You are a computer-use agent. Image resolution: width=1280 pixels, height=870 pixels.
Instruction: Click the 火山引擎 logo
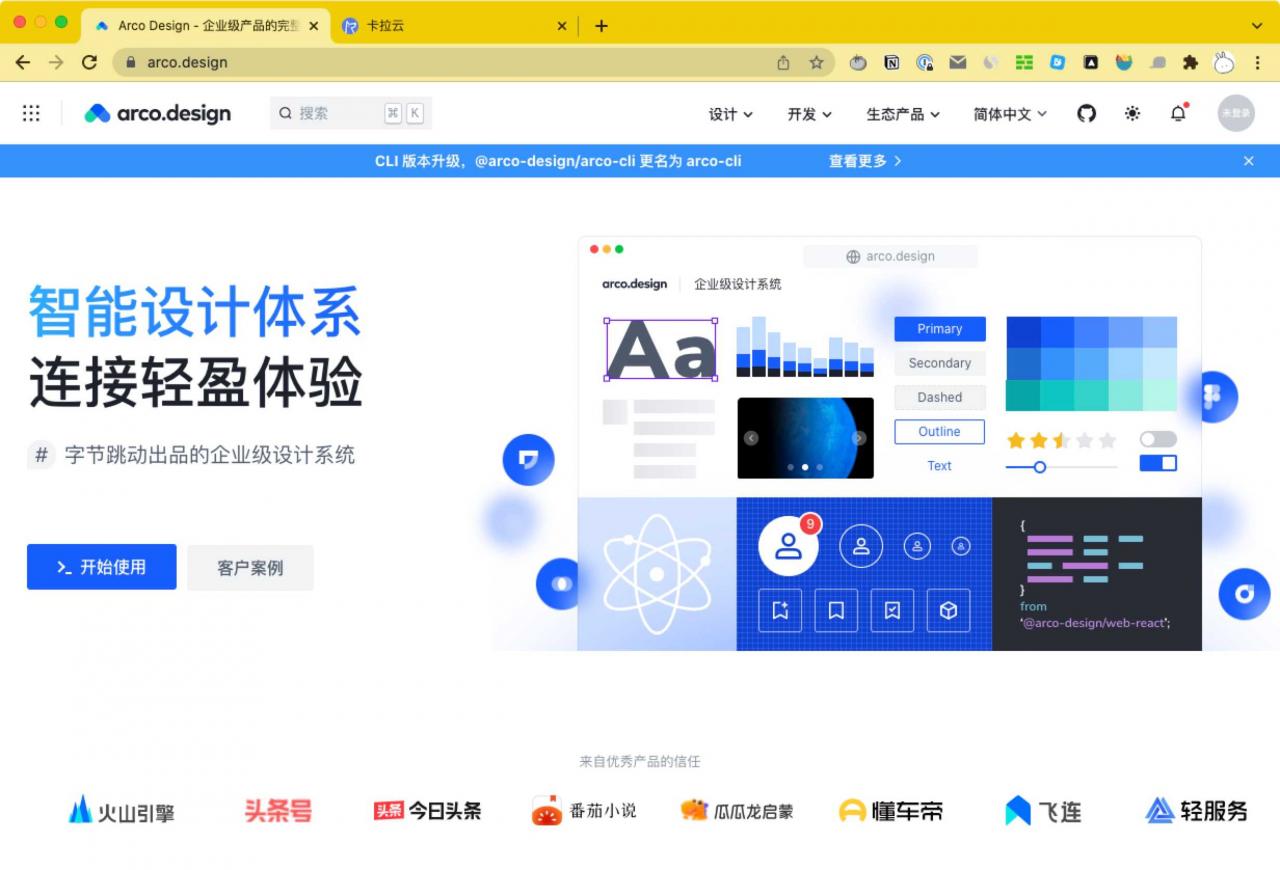coord(121,810)
